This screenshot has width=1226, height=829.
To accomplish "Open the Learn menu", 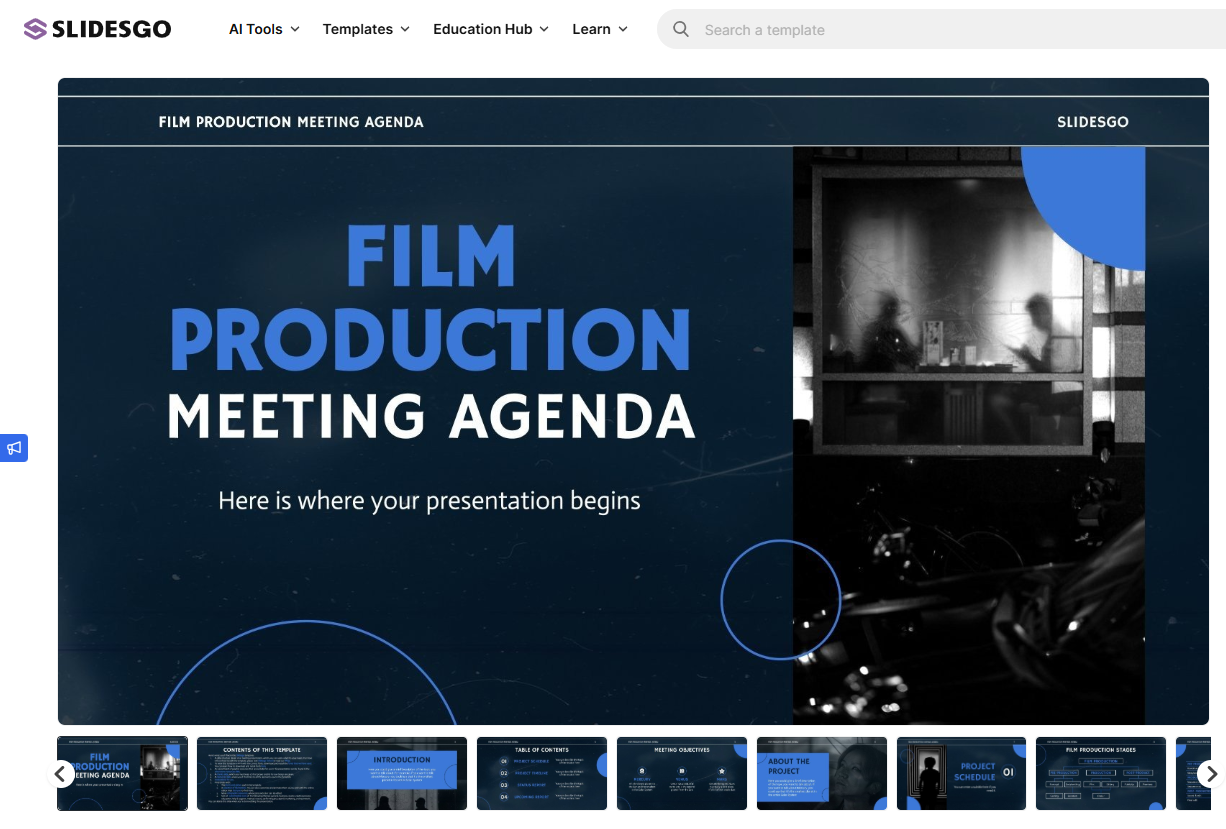I will (x=600, y=29).
